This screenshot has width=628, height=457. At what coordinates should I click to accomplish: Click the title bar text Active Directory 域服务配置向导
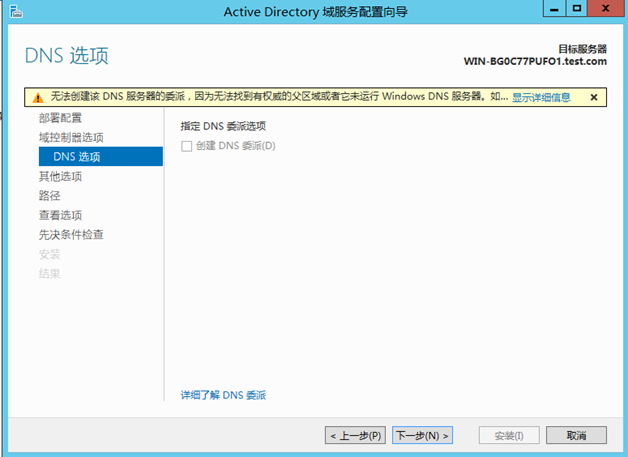(316, 12)
